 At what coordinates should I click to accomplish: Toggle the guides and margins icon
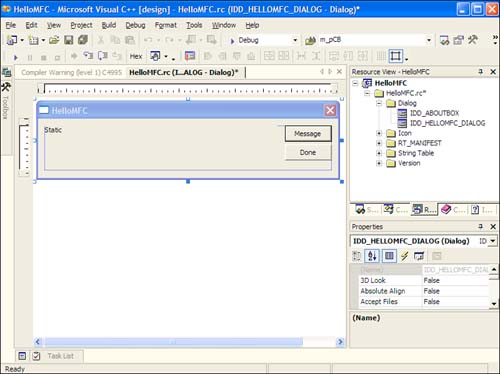click(396, 56)
